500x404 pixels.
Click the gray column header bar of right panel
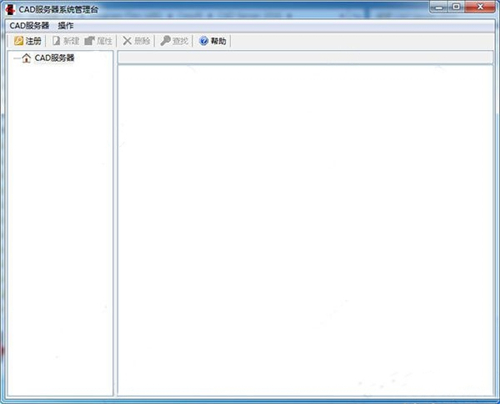305,57
